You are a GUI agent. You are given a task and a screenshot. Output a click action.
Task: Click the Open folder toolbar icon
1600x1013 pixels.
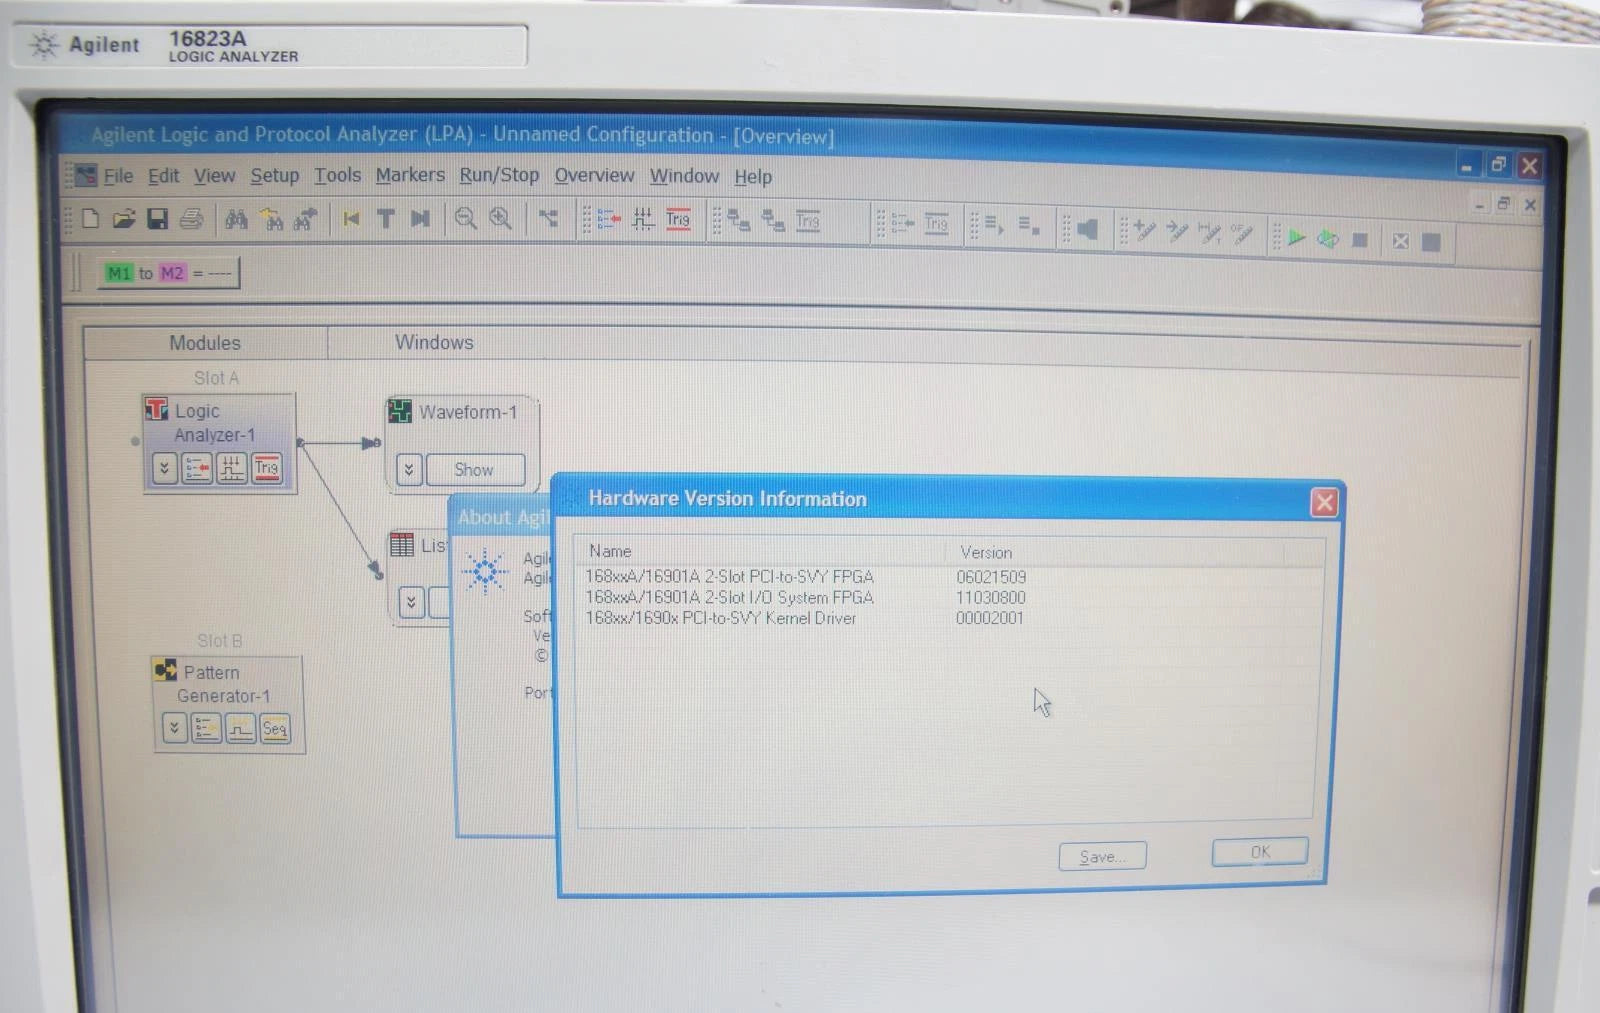123,218
